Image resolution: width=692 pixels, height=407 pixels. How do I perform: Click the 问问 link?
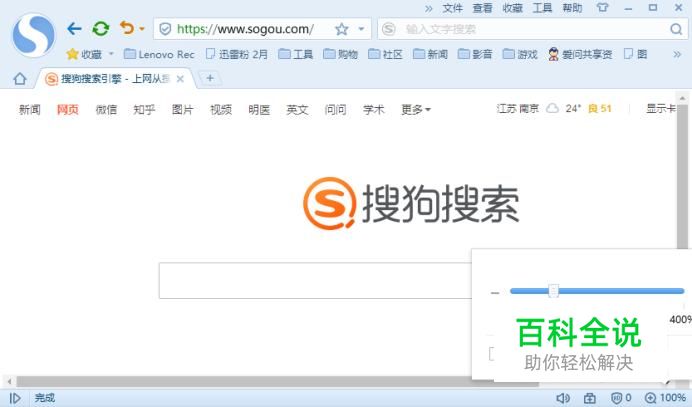pyautogui.click(x=335, y=109)
